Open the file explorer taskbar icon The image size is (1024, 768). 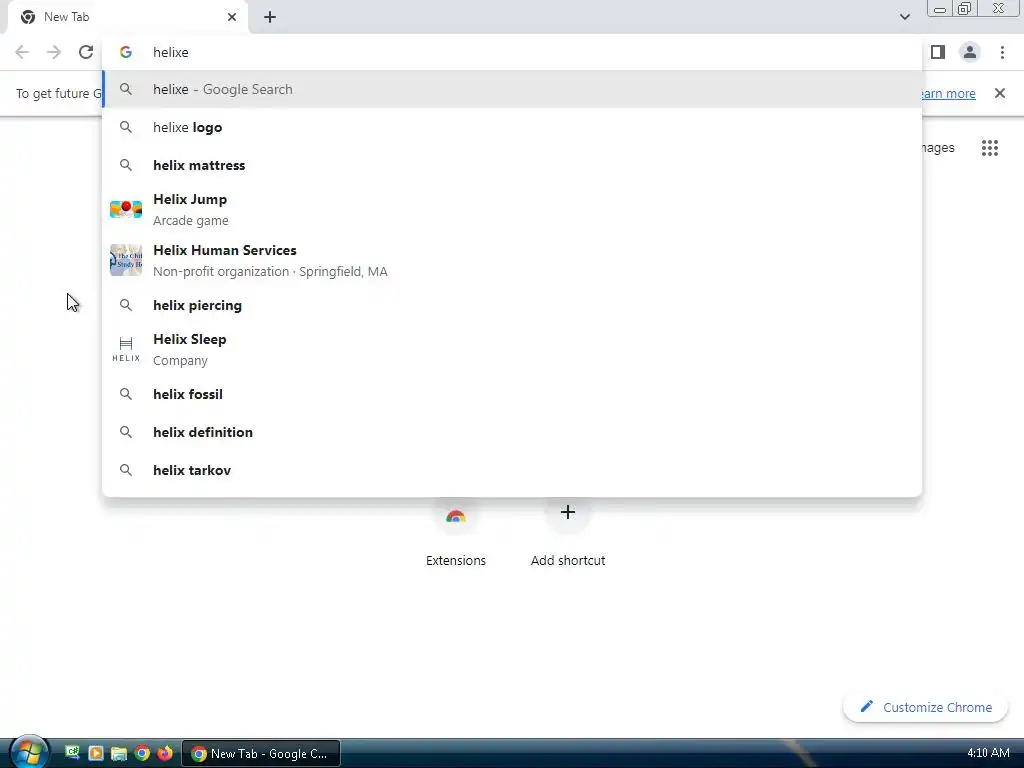pyautogui.click(x=119, y=753)
